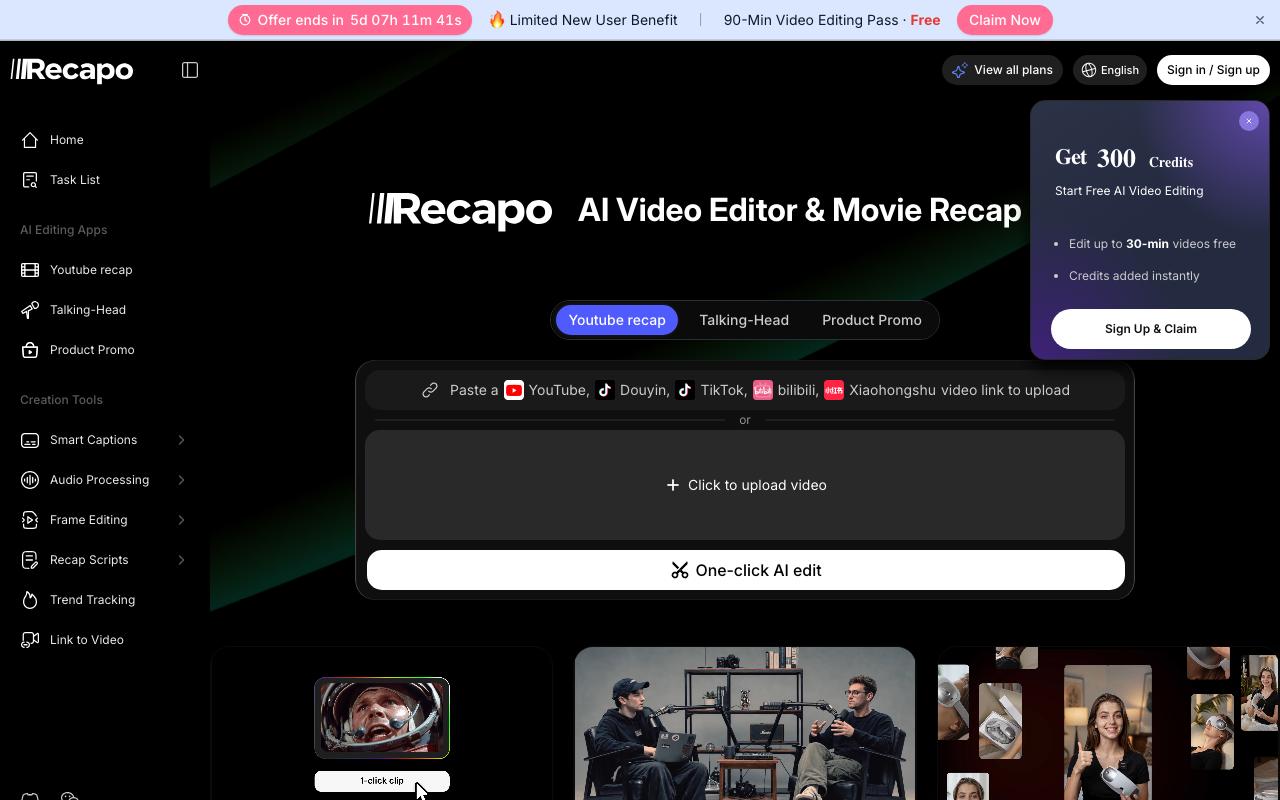Click the Audio Processing waveform icon

(30, 480)
